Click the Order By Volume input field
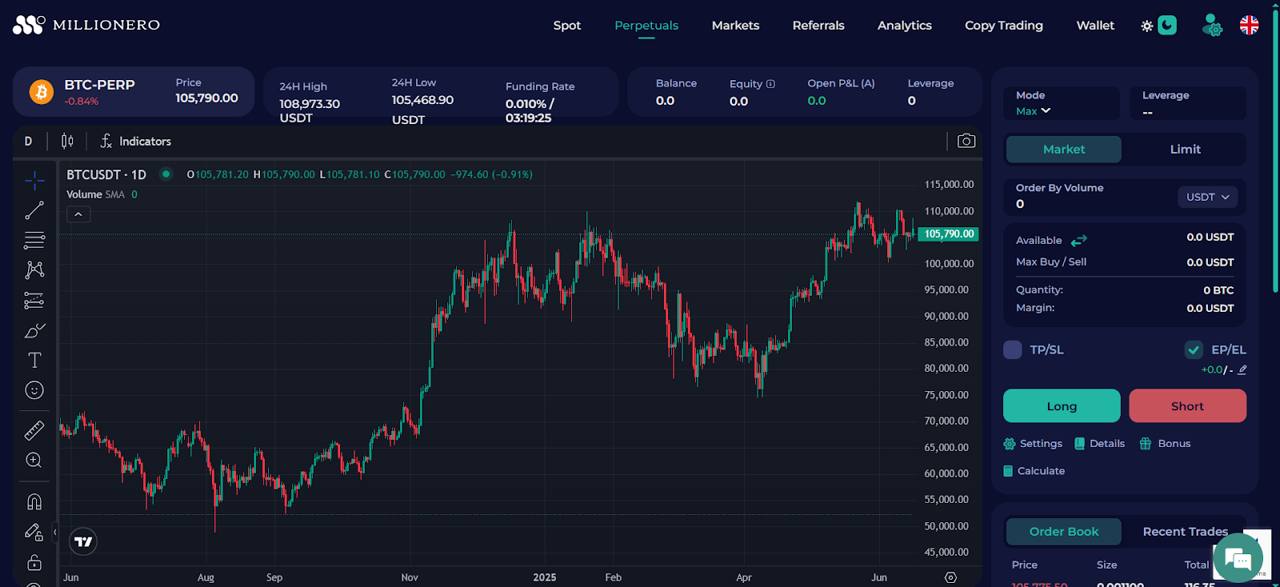This screenshot has height=587, width=1280. 1090,204
